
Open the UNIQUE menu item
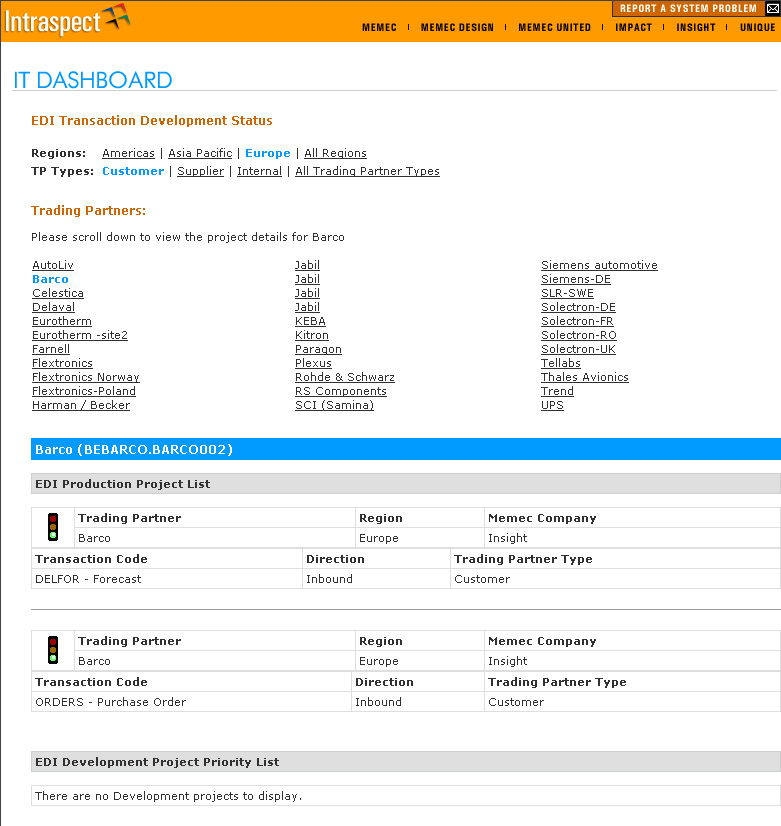[757, 27]
